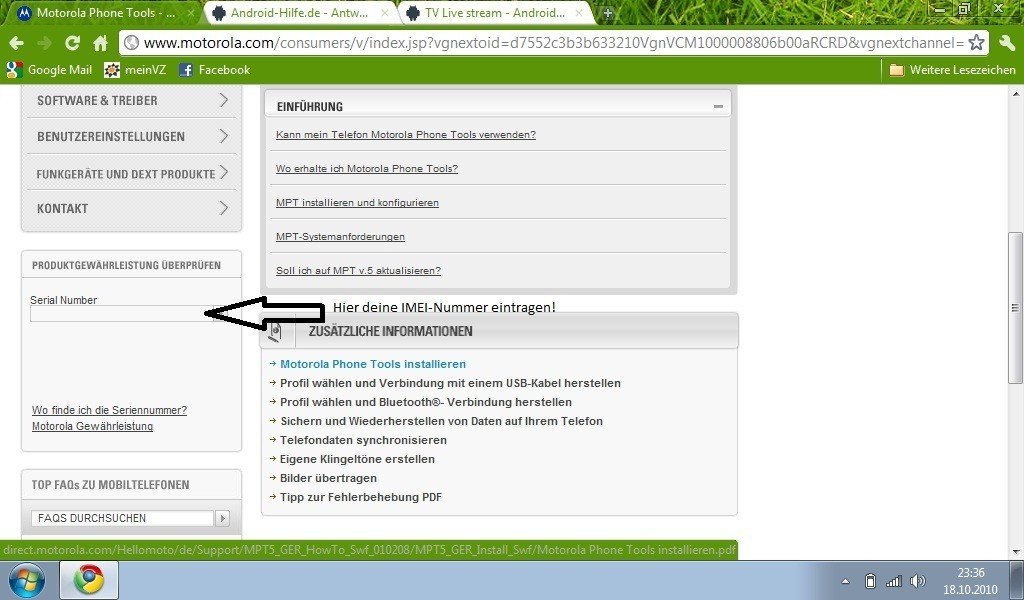The width and height of the screenshot is (1024, 600).
Task: Click the page vertical scrollbar thumb
Action: coord(1015,308)
